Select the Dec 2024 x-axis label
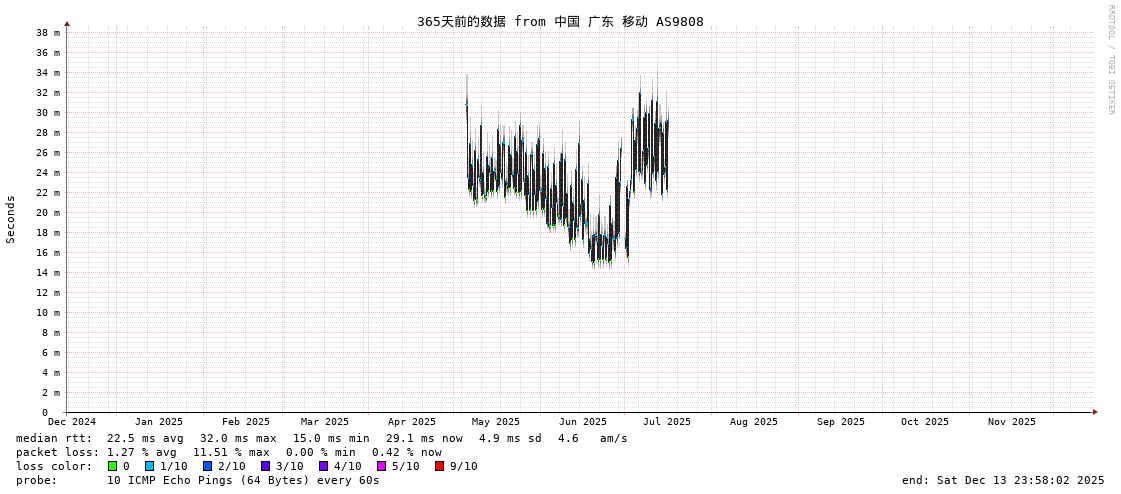The image size is (1121, 494). (72, 422)
